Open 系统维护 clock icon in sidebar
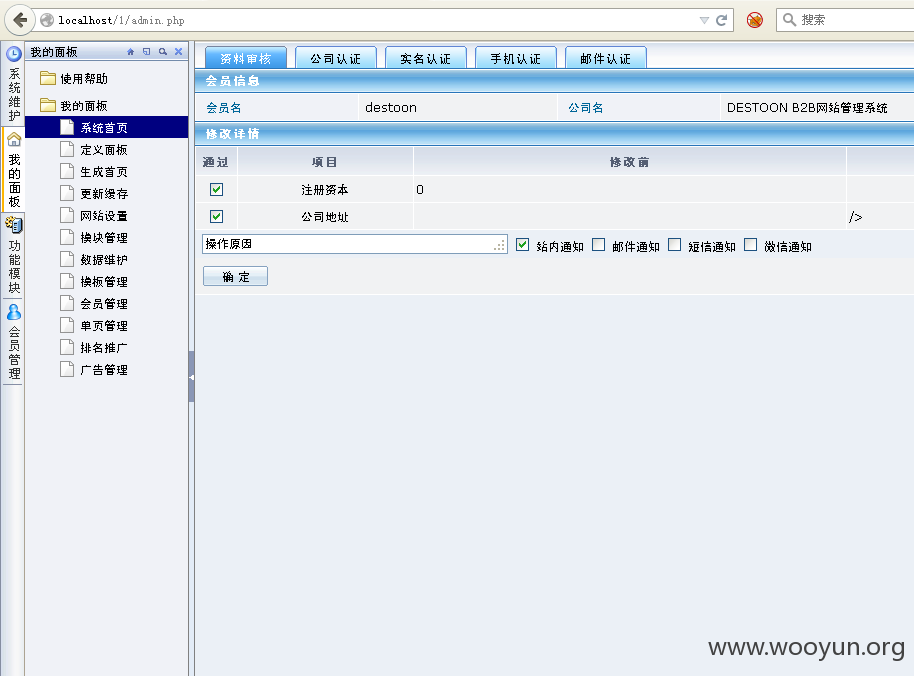The image size is (914, 676). click(x=14, y=54)
